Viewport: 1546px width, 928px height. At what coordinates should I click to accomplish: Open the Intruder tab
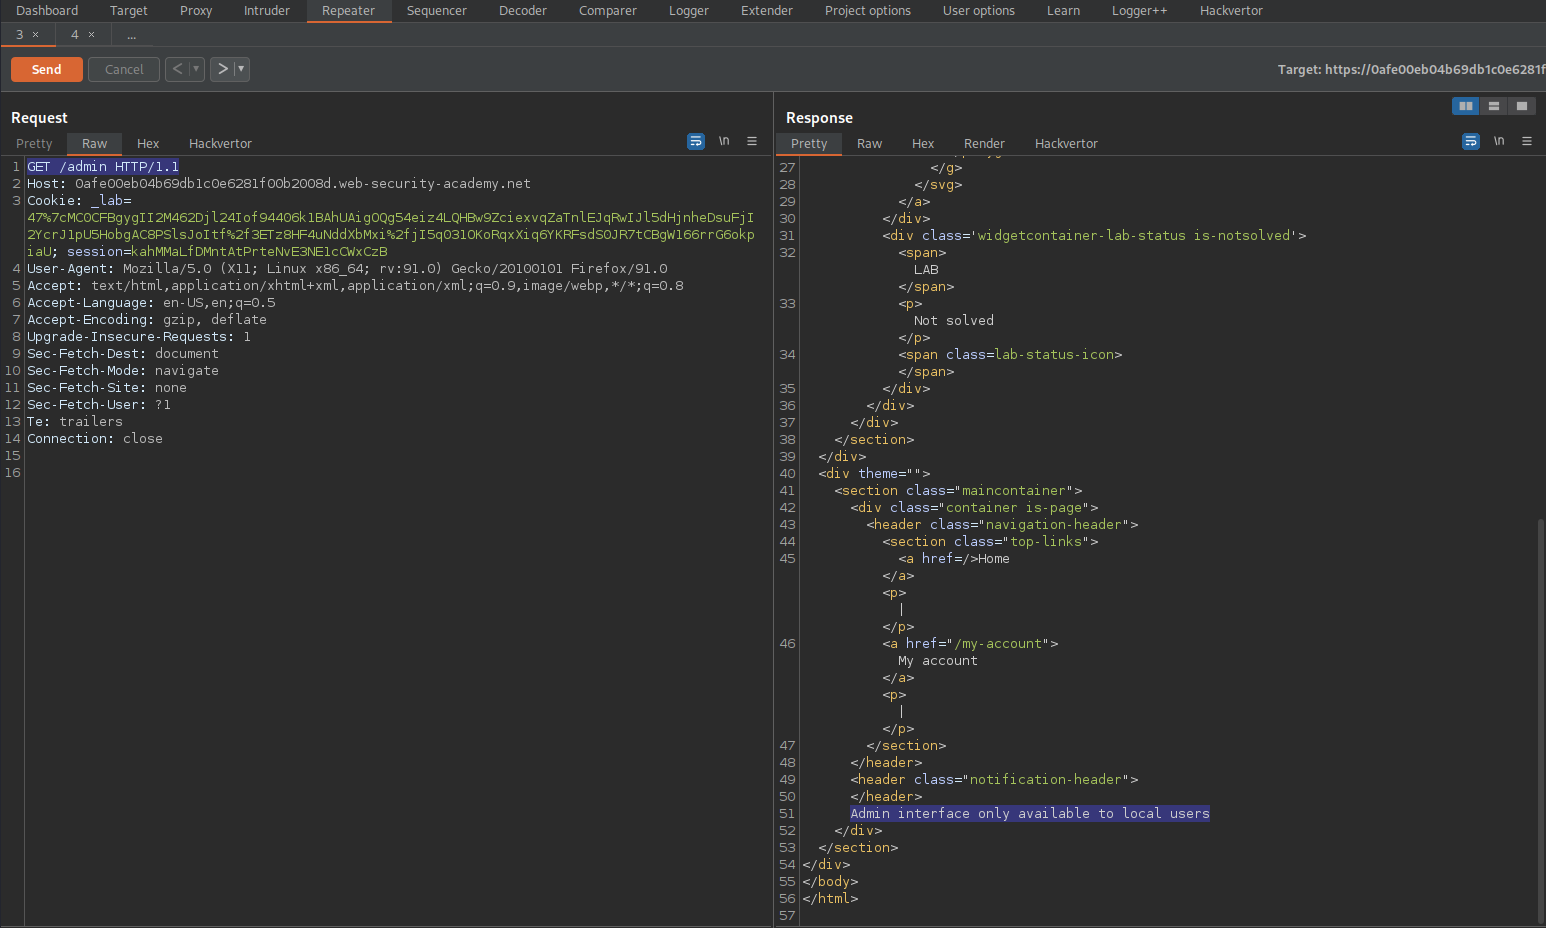coord(267,11)
